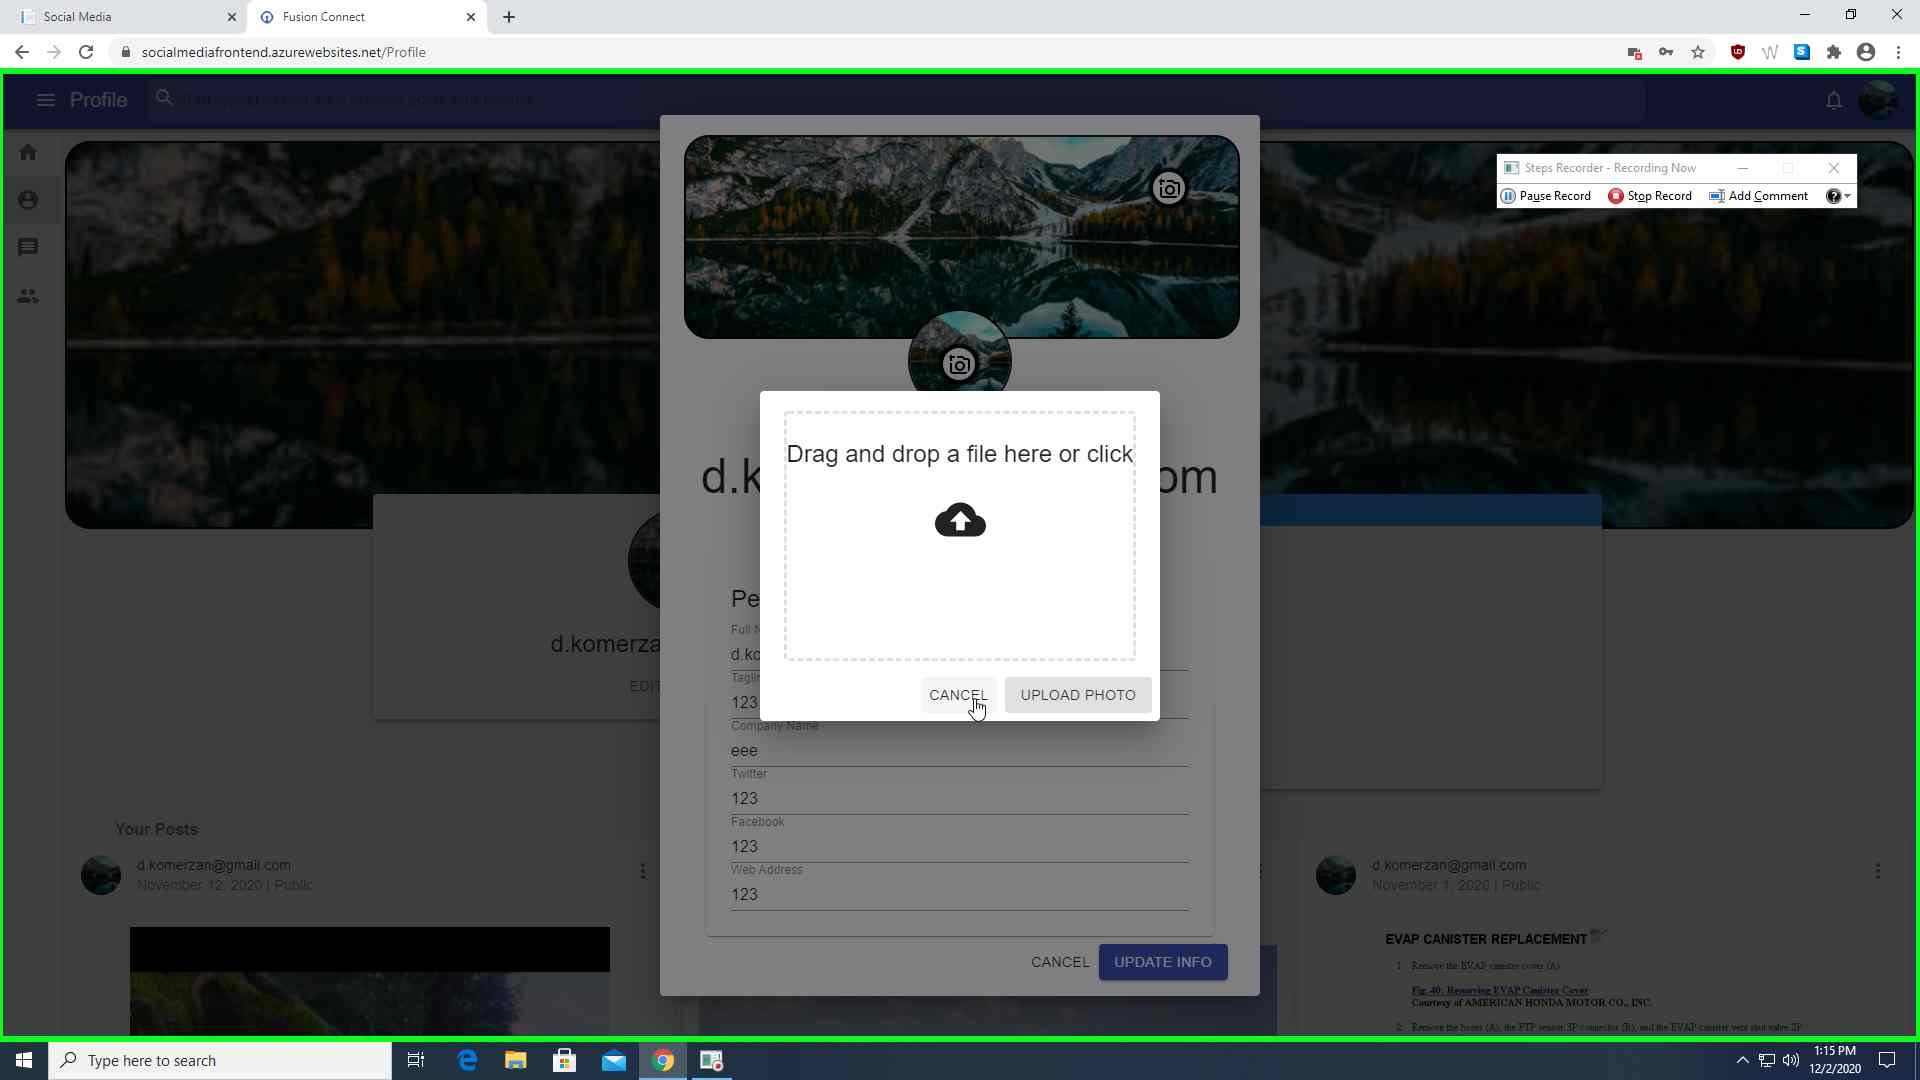Viewport: 1920px width, 1080px height.
Task: Select the Fusion Connect browser tab
Action: pyautogui.click(x=367, y=17)
